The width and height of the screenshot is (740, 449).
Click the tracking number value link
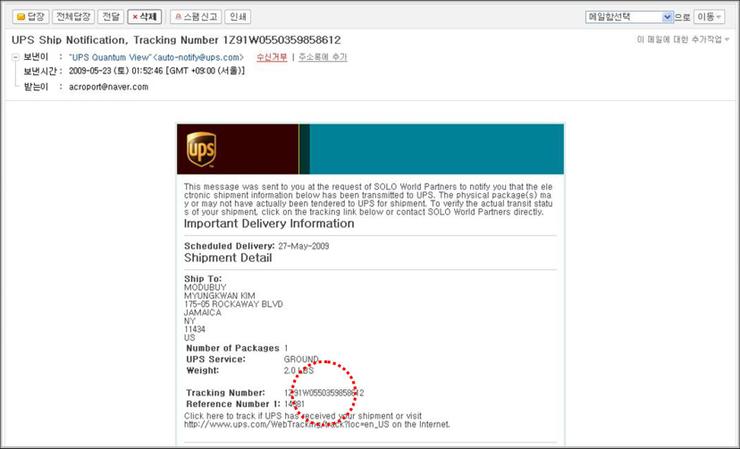pos(324,393)
